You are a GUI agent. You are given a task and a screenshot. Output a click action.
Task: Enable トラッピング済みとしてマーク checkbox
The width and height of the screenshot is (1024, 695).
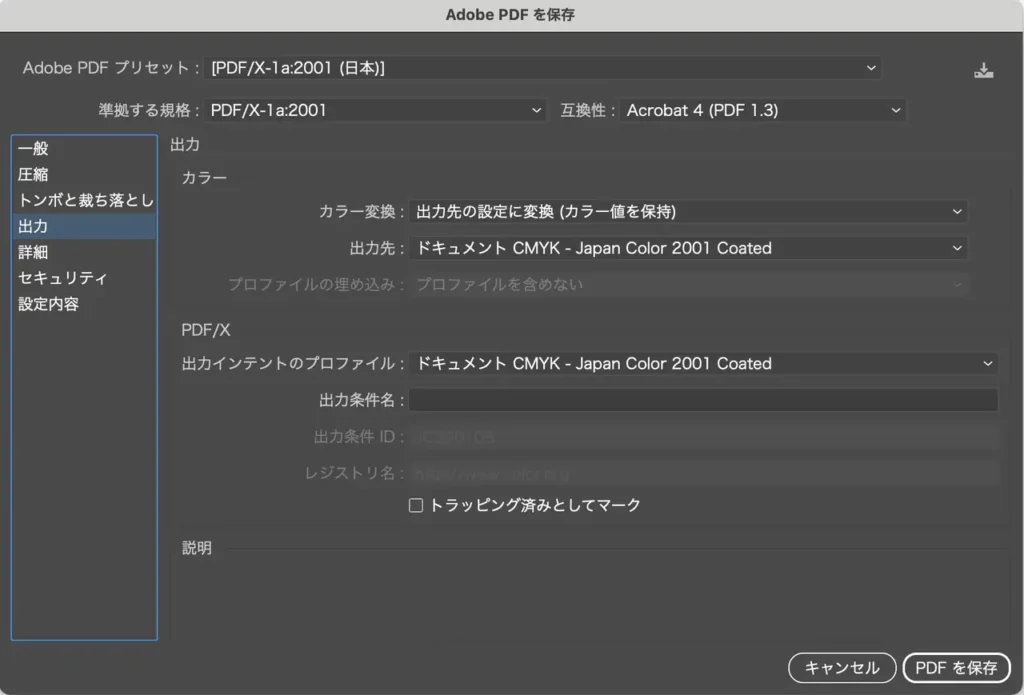[x=416, y=505]
